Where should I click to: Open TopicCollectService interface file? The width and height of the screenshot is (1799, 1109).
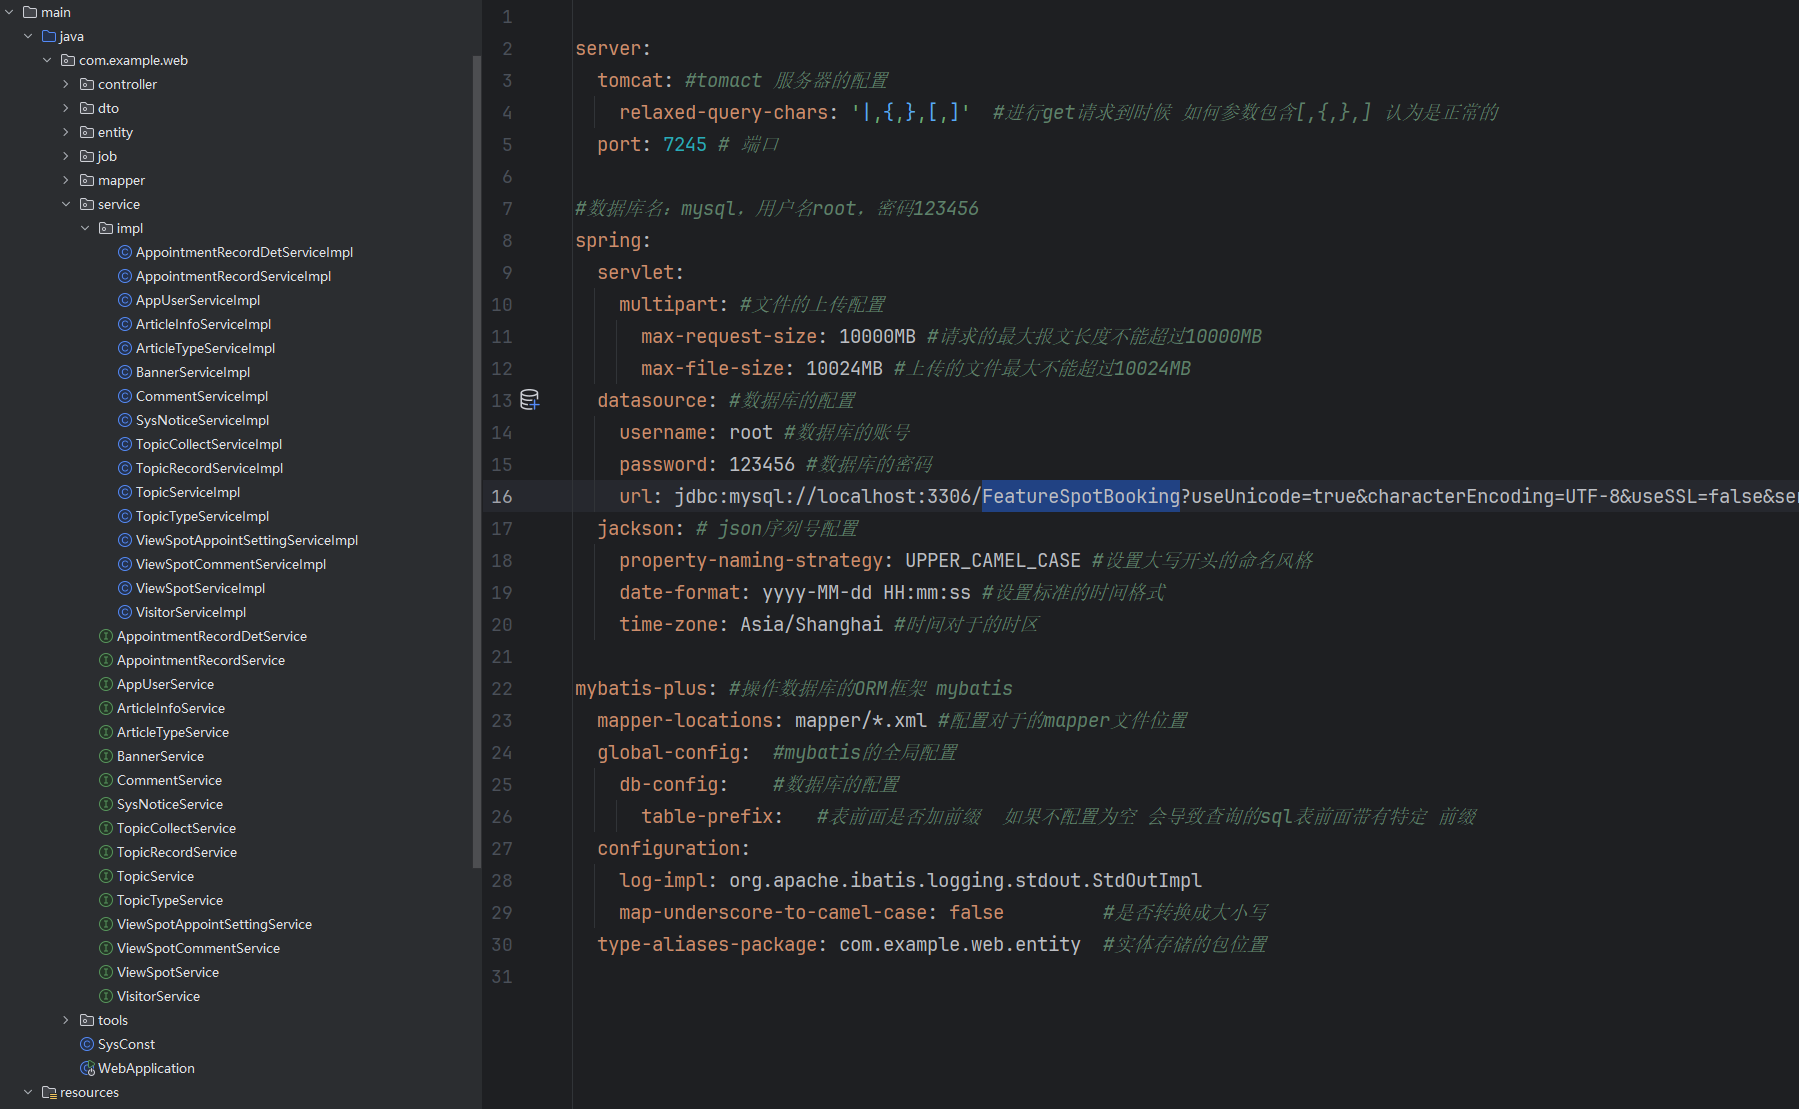176,828
